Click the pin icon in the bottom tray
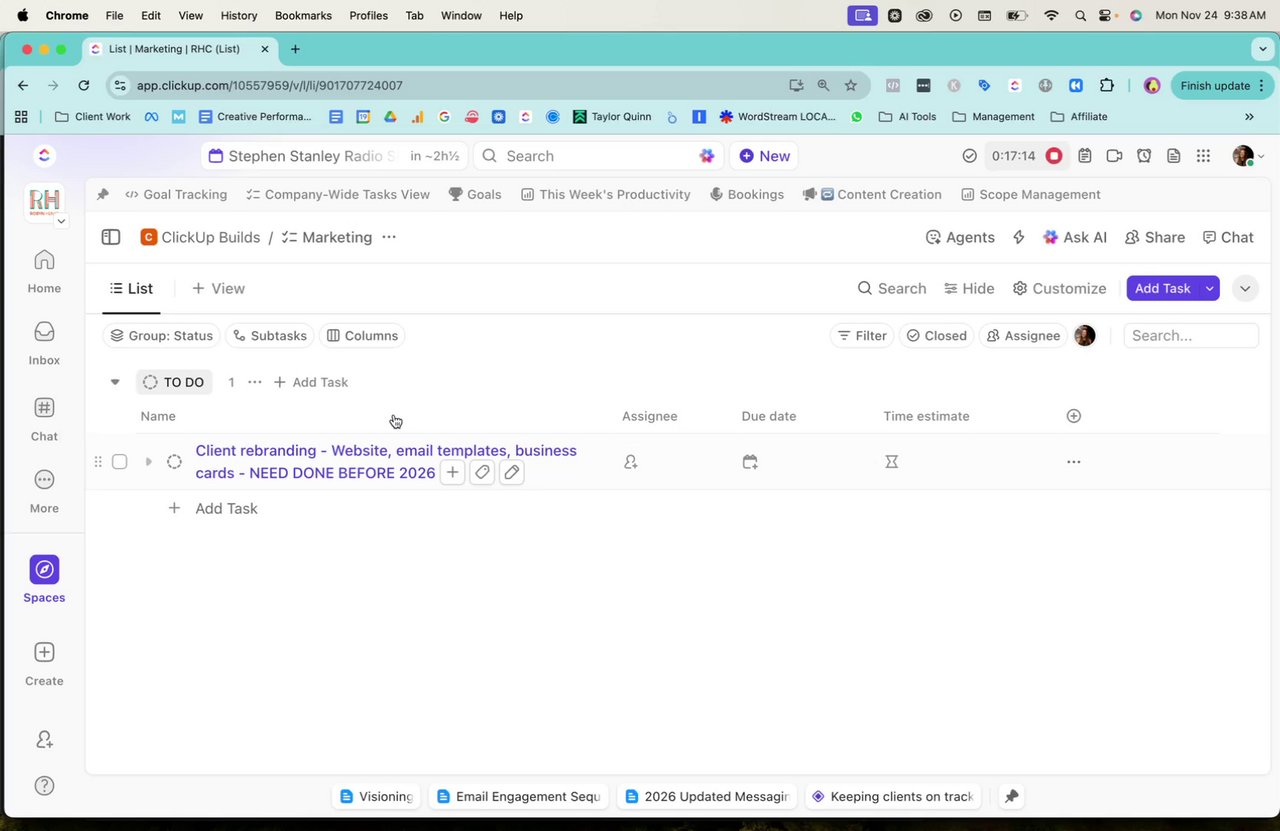This screenshot has width=1280, height=831. (x=1011, y=796)
